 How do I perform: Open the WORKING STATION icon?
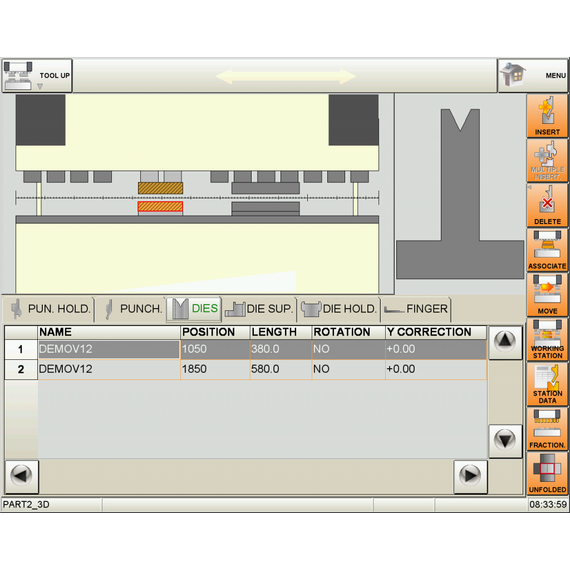pyautogui.click(x=547, y=339)
